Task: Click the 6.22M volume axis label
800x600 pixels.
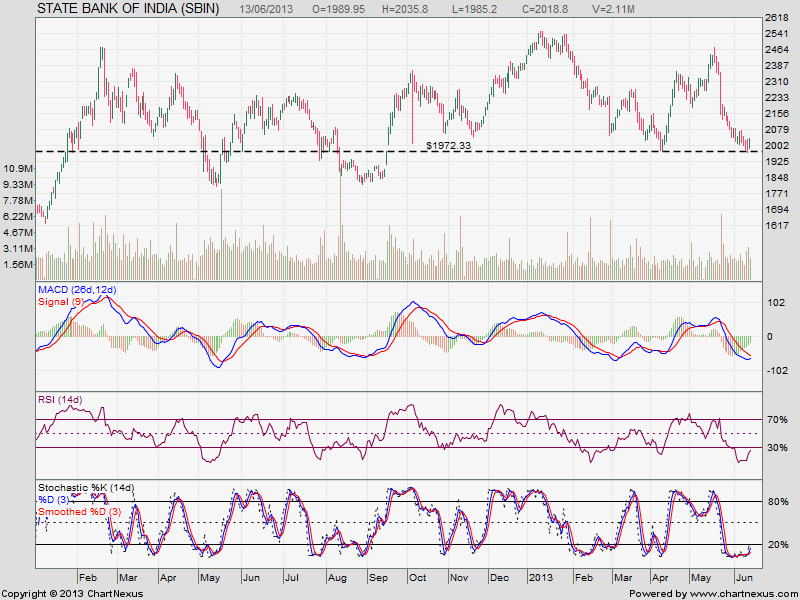Action: (x=18, y=216)
